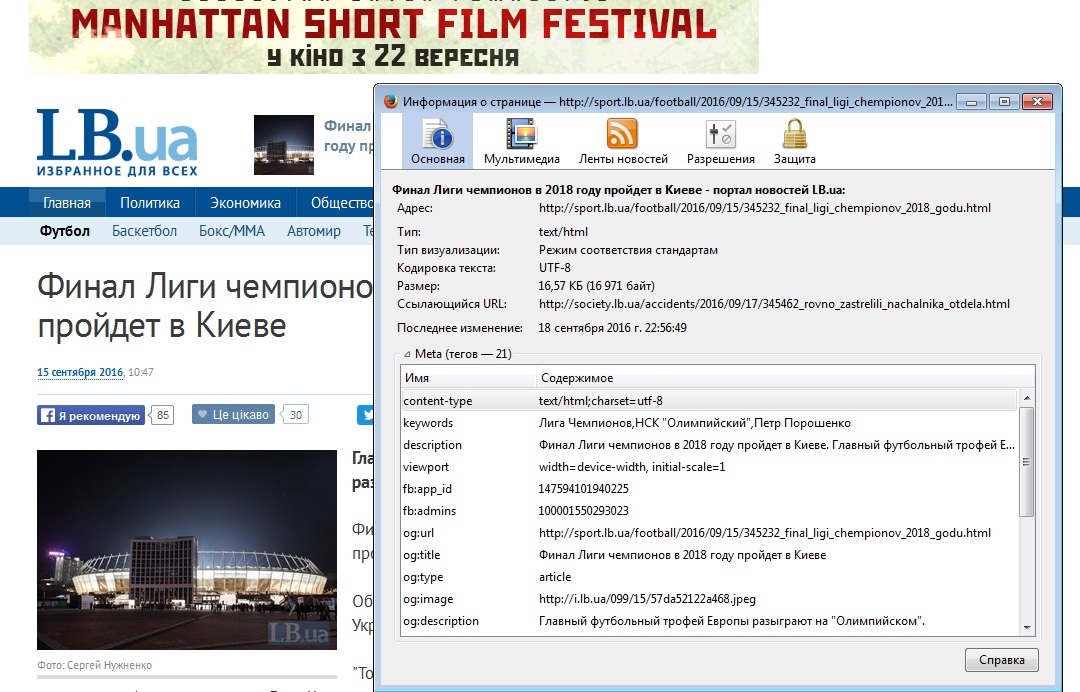The width and height of the screenshot is (1080, 692).
Task: Click the Facebook Я рекомендую button
Action: (x=91, y=415)
